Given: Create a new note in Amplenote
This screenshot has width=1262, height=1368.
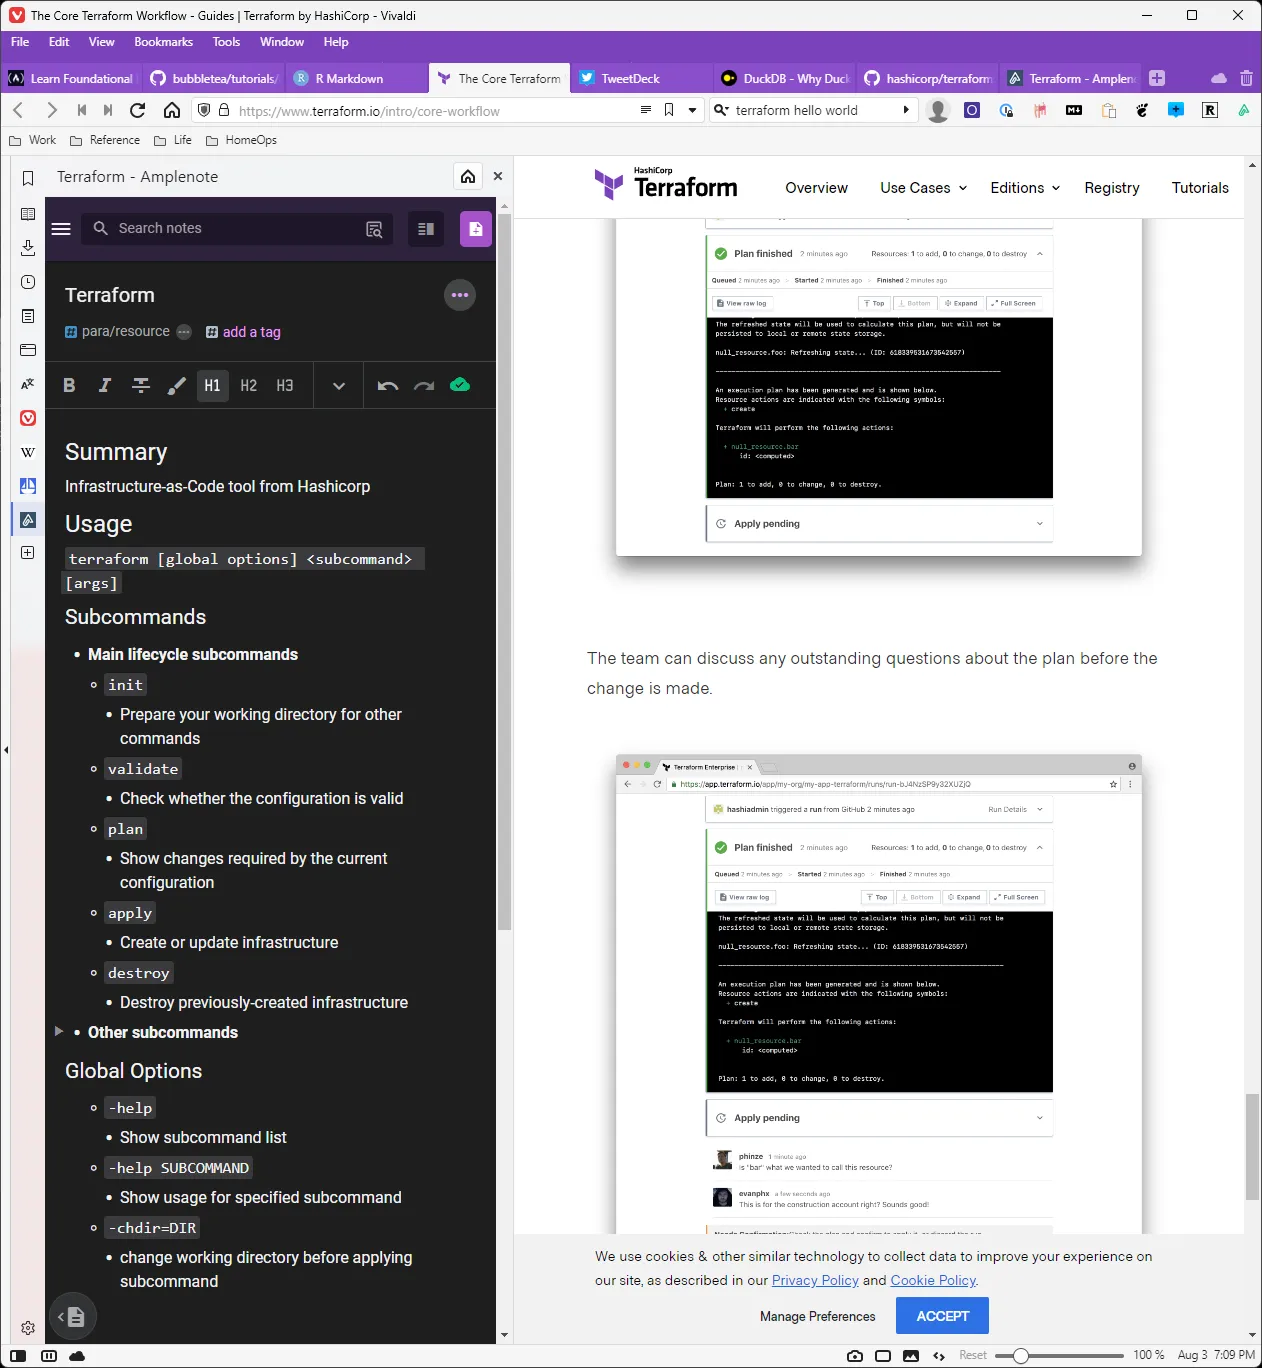Looking at the screenshot, I should tap(476, 229).
